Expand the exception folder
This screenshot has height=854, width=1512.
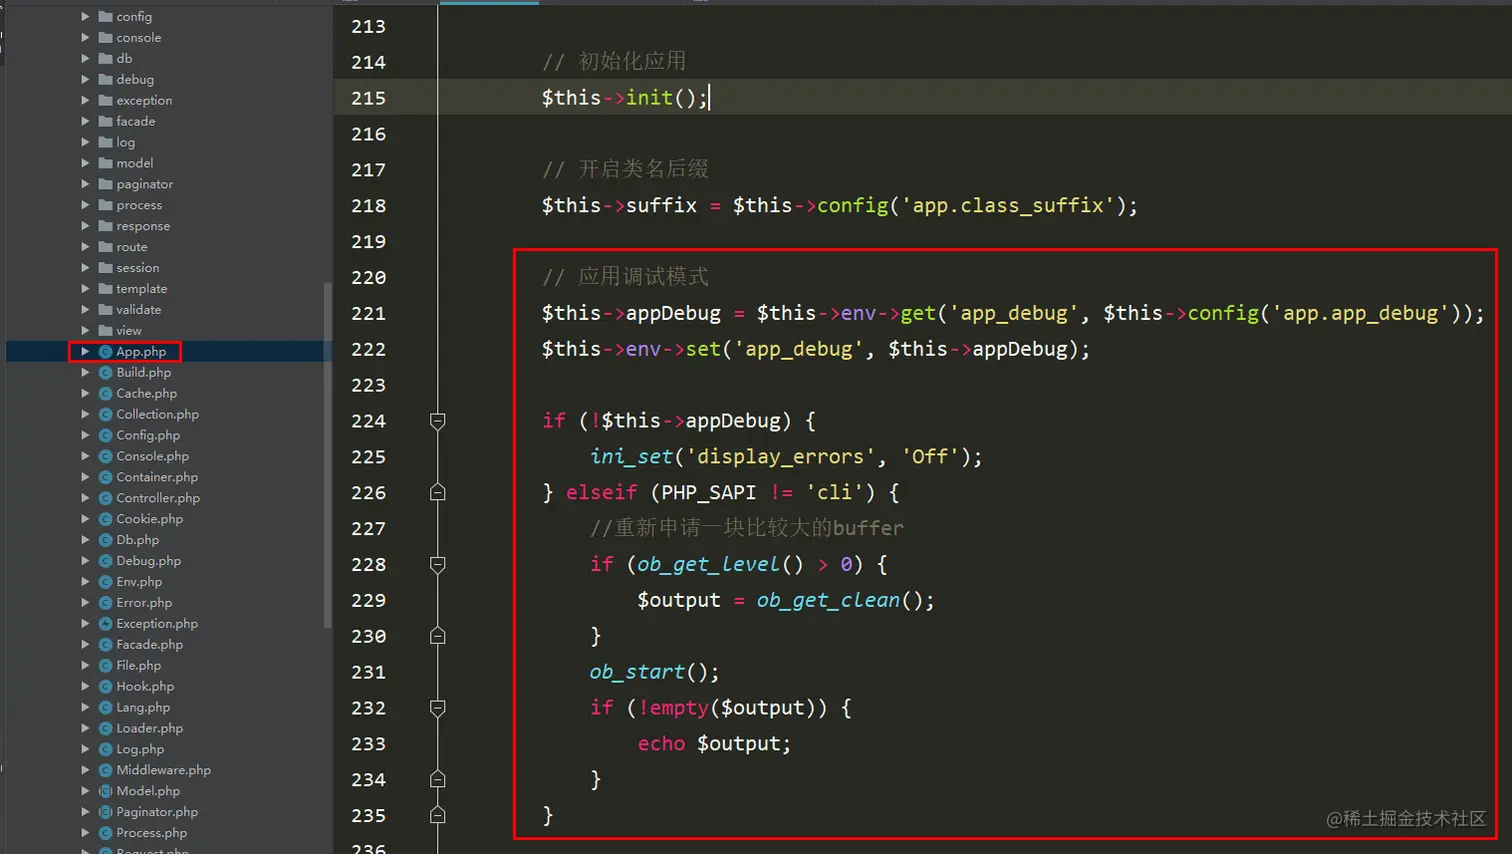click(85, 101)
